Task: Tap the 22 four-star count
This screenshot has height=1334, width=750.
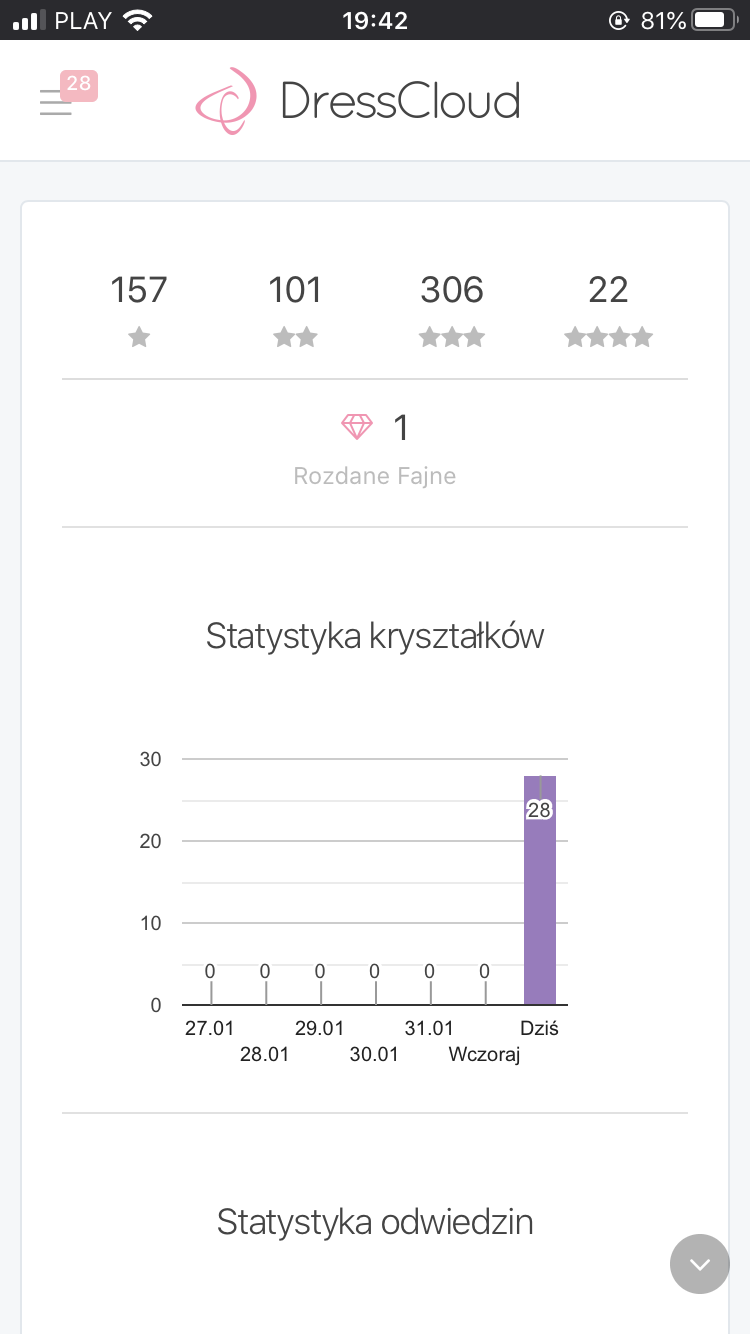Action: [x=608, y=290]
